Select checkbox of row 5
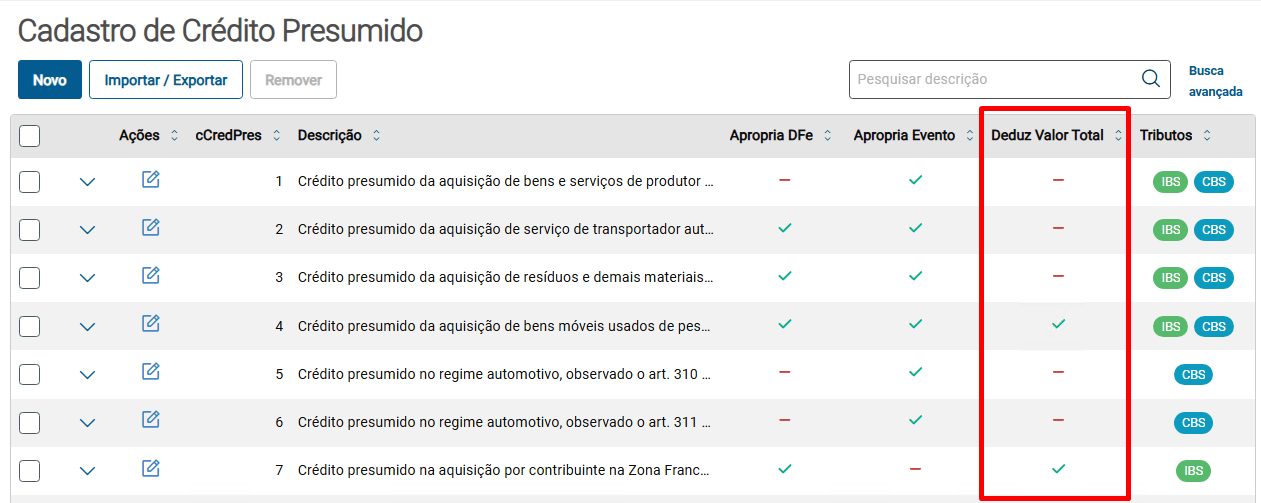Image resolution: width=1261 pixels, height=503 pixels. [30, 374]
